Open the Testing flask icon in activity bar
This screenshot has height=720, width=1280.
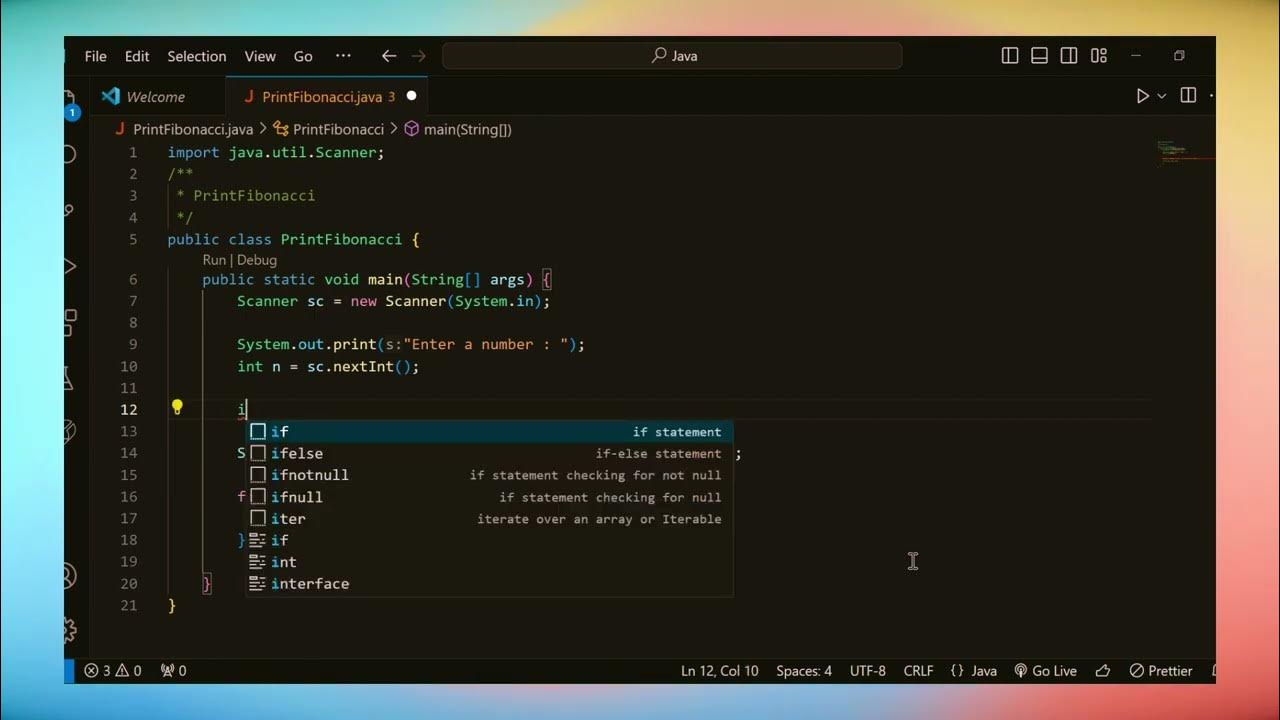[70, 378]
